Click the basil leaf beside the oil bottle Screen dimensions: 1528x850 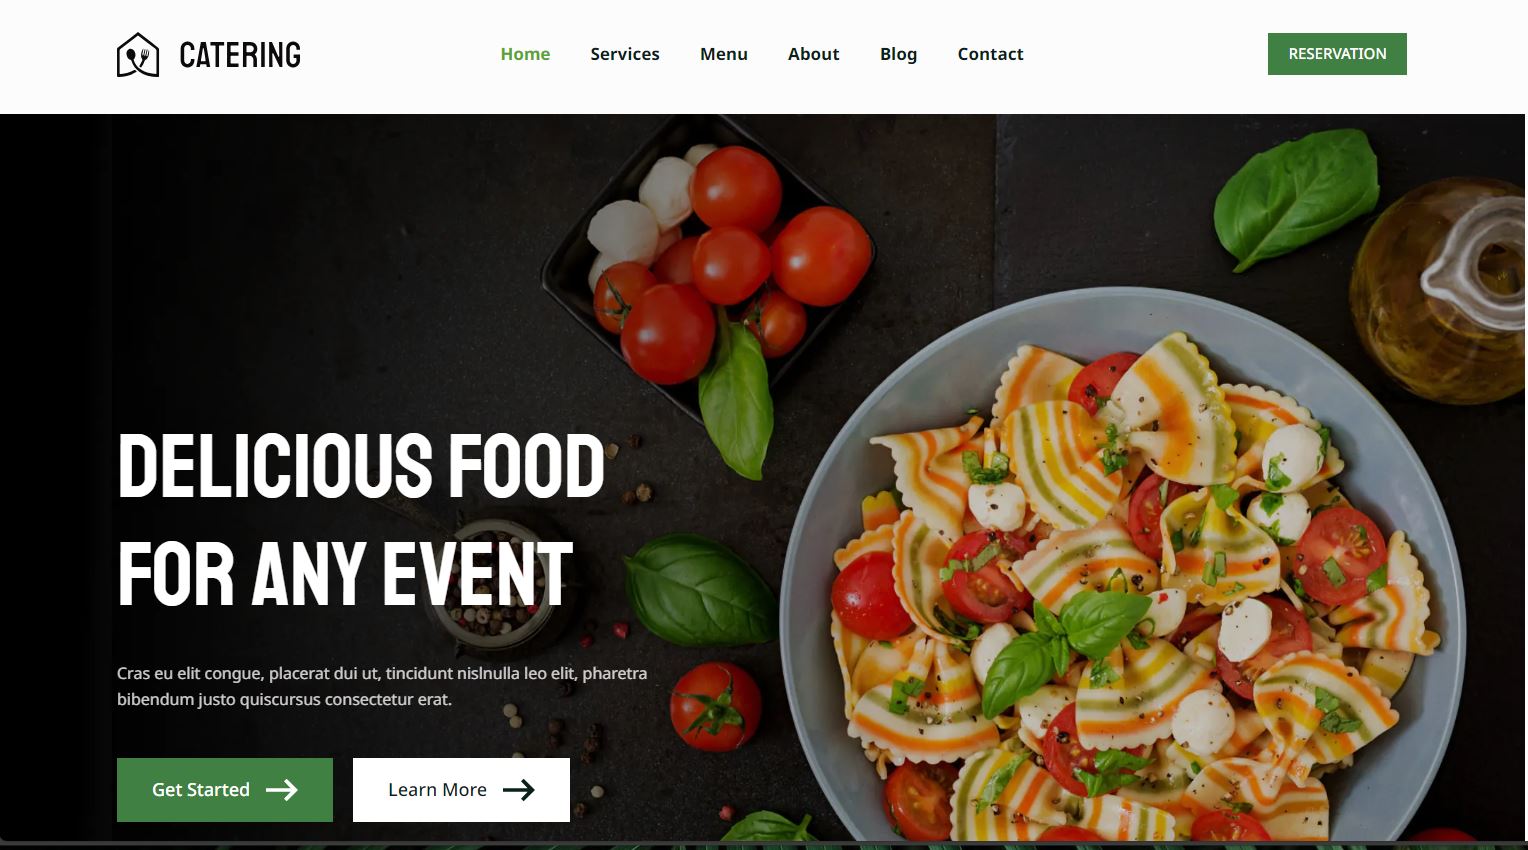coord(1296,197)
